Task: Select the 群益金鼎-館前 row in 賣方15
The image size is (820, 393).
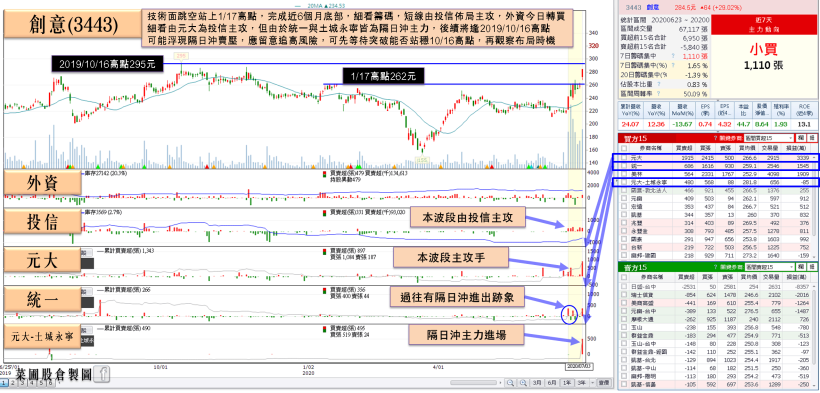Action: click(x=714, y=352)
